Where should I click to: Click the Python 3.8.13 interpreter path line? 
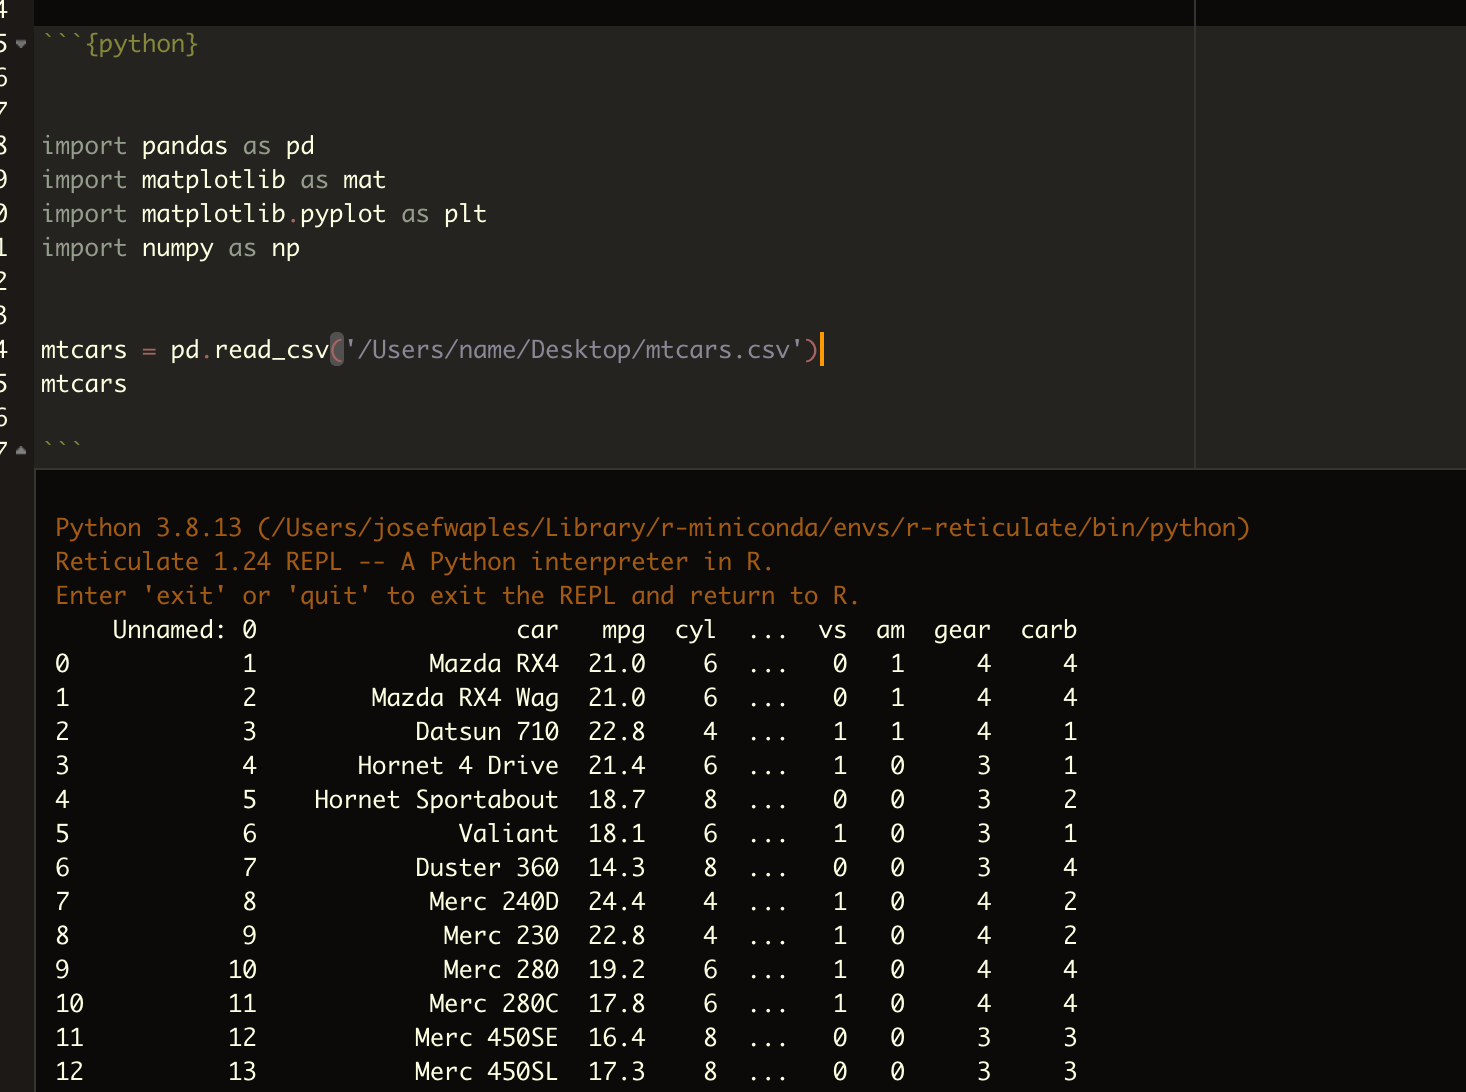(652, 528)
